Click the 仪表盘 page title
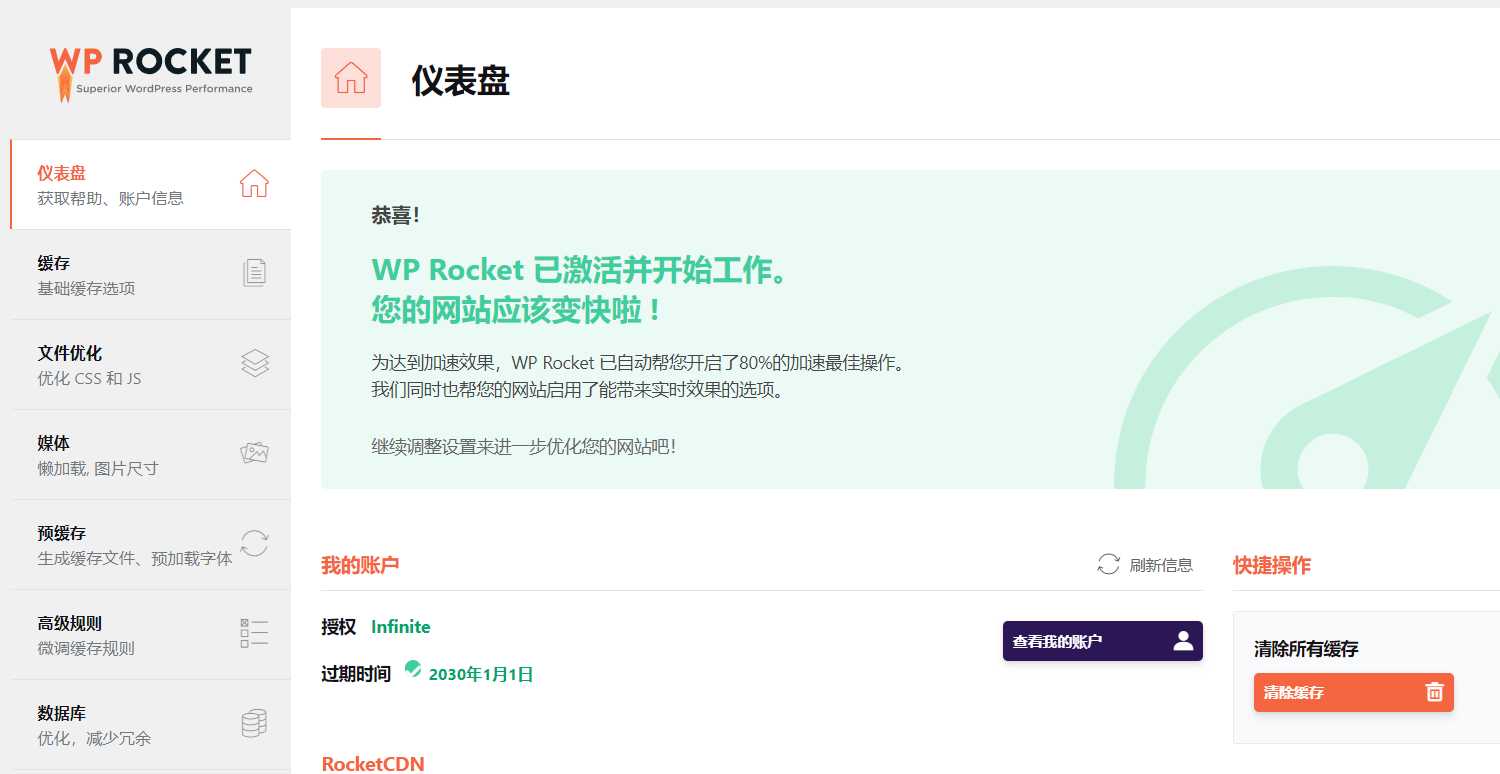Screen dimensions: 1500x774 point(461,81)
